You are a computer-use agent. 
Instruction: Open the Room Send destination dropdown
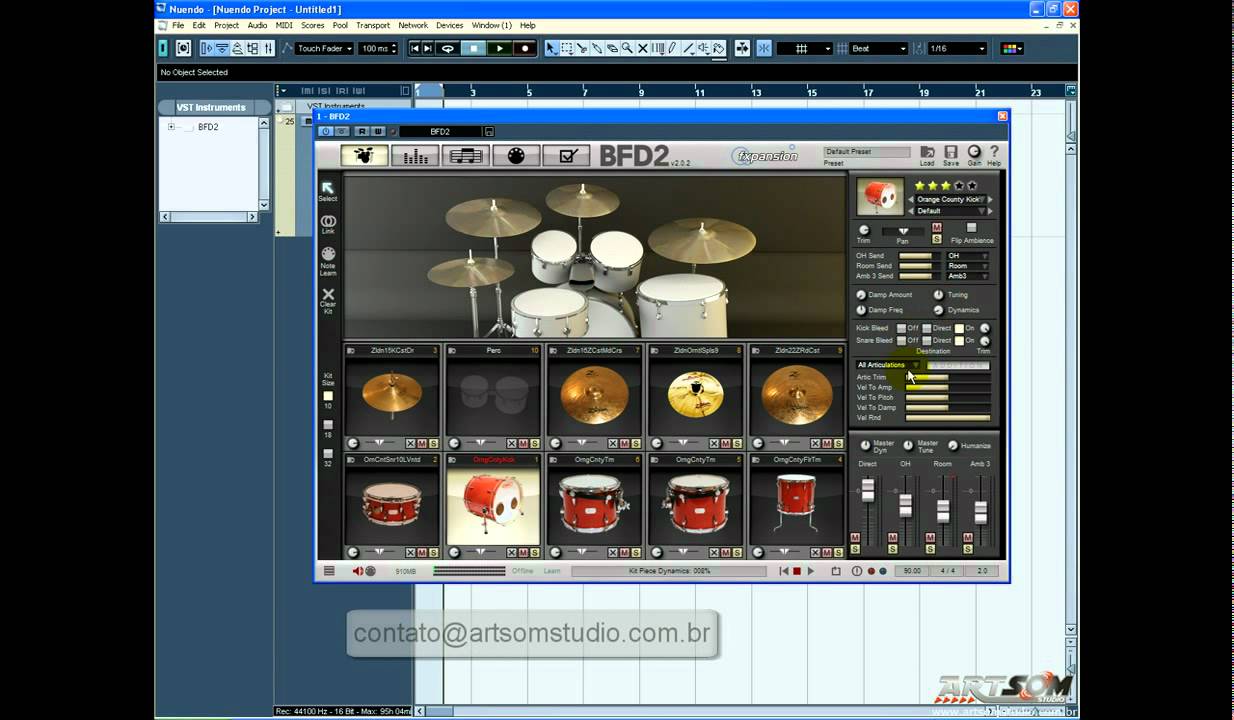tap(968, 266)
